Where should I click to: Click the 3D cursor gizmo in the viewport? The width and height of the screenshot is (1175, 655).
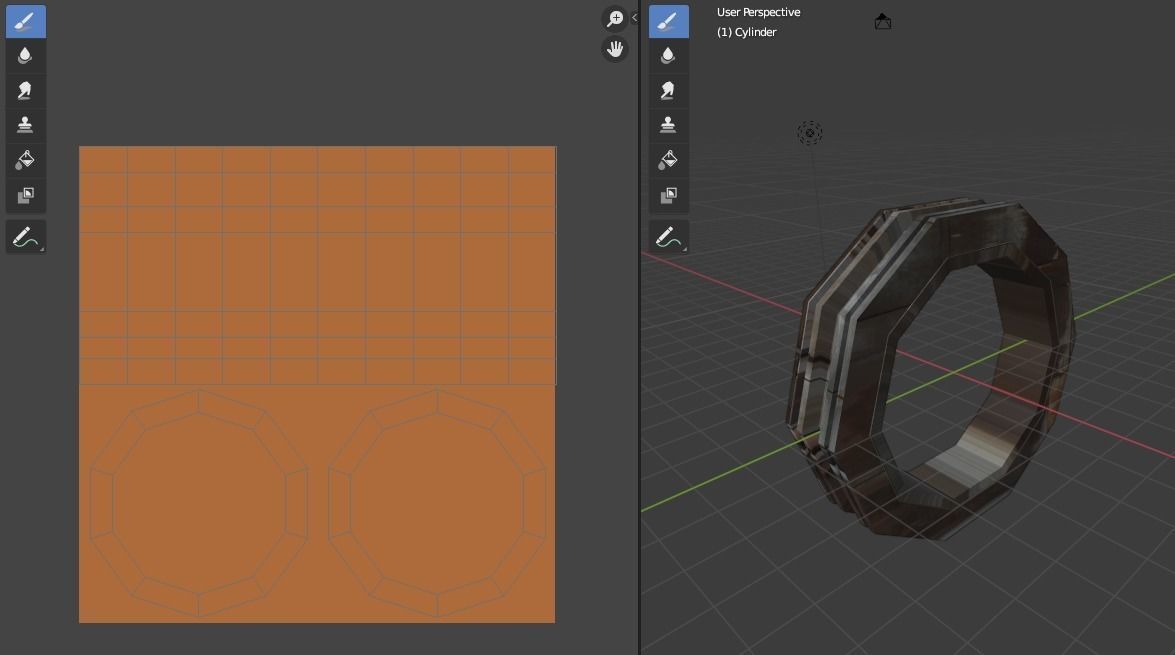pyautogui.click(x=810, y=133)
